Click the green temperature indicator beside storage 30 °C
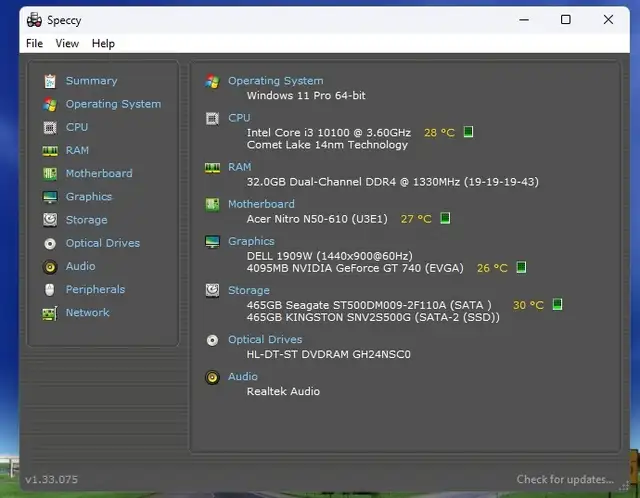The width and height of the screenshot is (640, 498). [557, 304]
